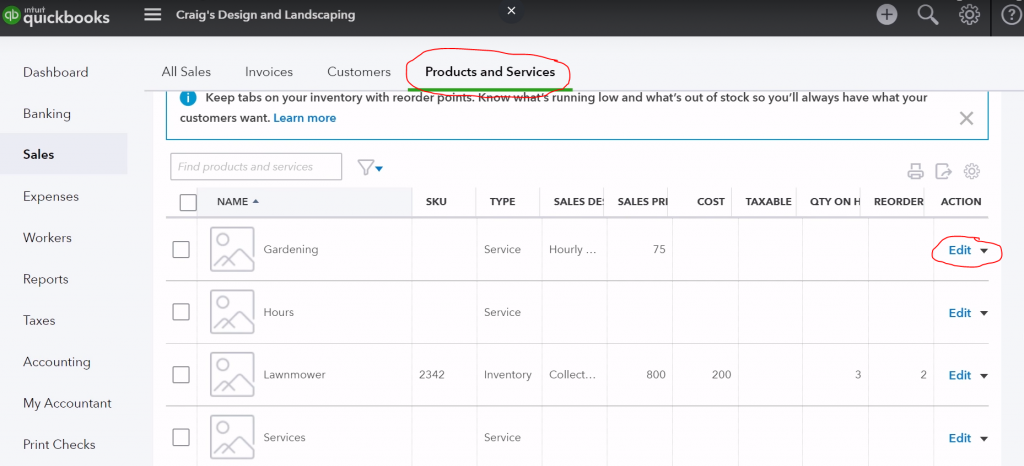Check the Gardening row checkbox
The height and width of the screenshot is (466, 1024).
(181, 249)
